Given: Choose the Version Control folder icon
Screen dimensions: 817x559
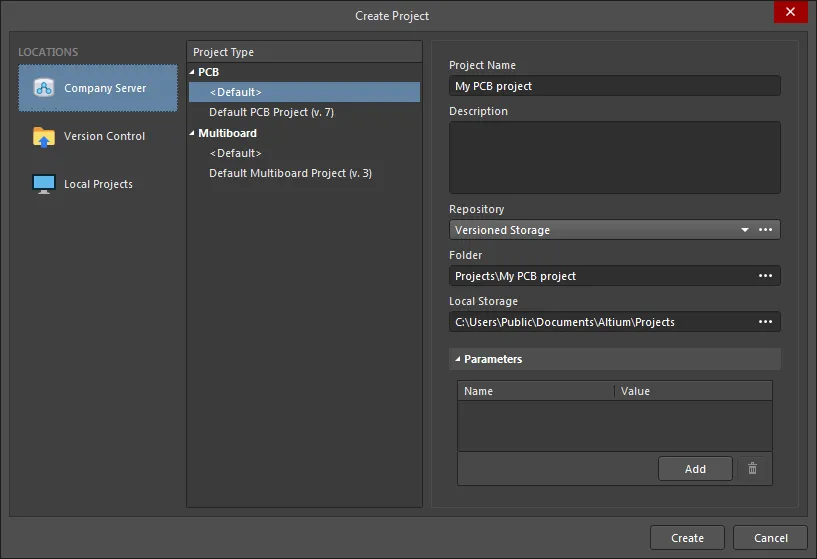Looking at the screenshot, I should [44, 136].
